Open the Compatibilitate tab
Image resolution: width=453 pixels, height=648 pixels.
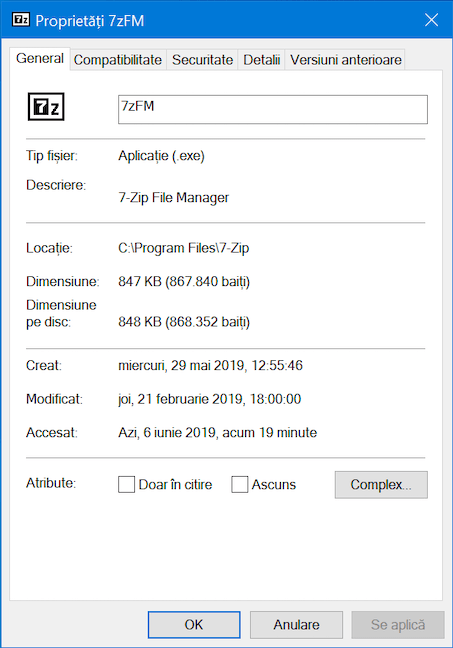(x=118, y=60)
